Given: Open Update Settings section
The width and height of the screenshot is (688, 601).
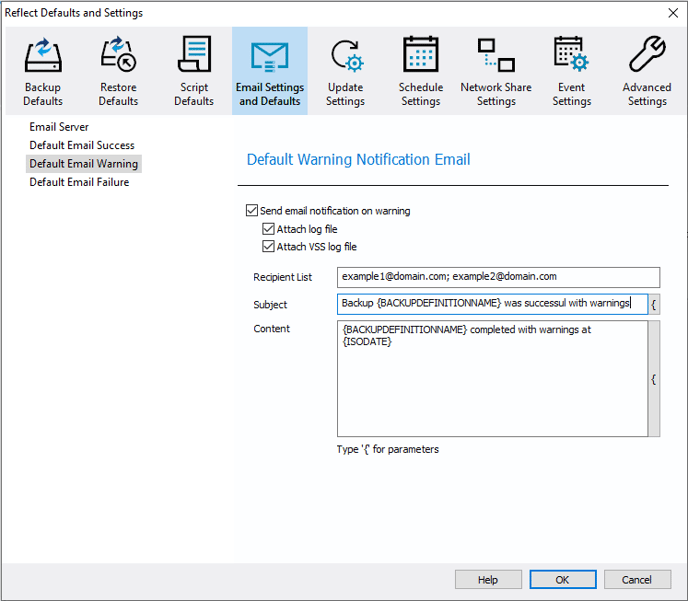Looking at the screenshot, I should click(x=345, y=71).
